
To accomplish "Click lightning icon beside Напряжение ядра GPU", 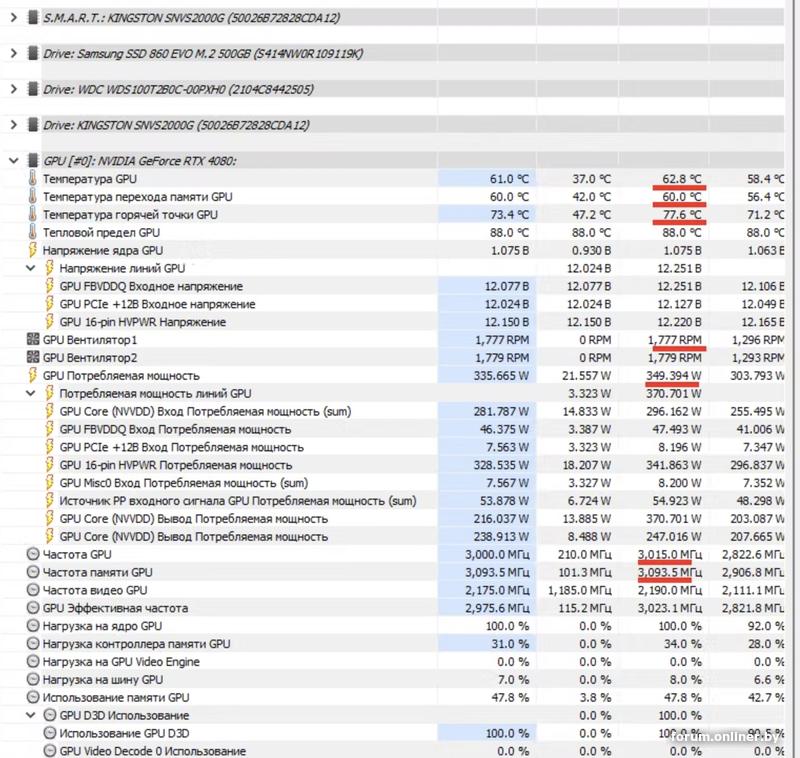I will [x=33, y=250].
